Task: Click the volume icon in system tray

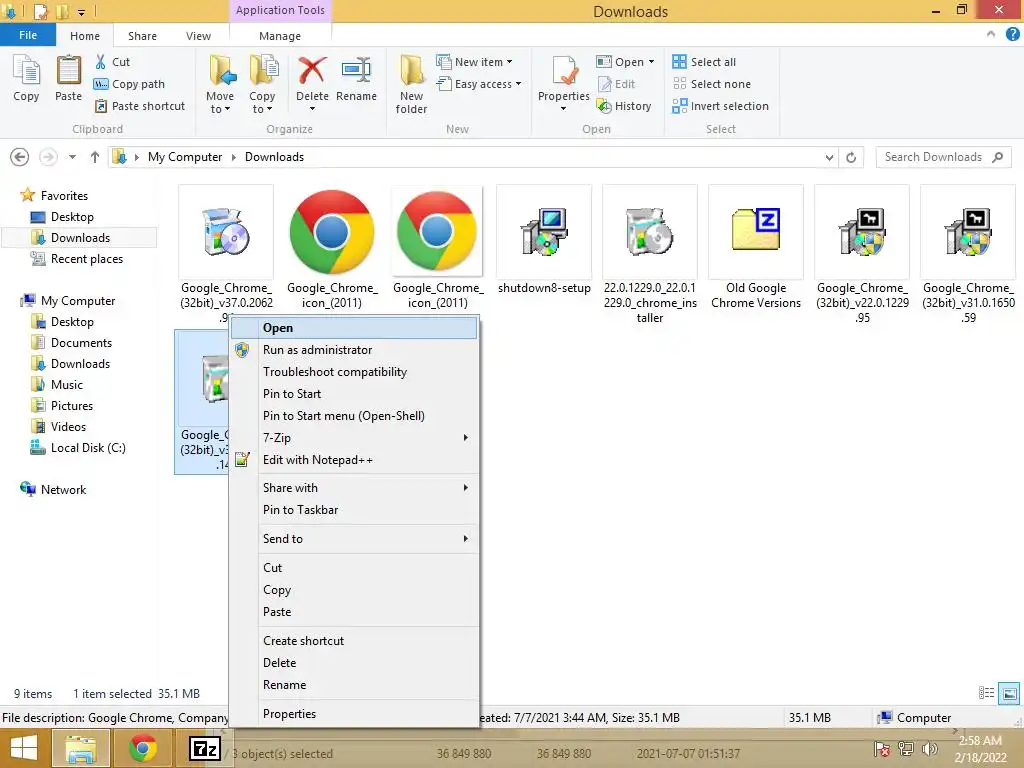Action: [x=930, y=748]
